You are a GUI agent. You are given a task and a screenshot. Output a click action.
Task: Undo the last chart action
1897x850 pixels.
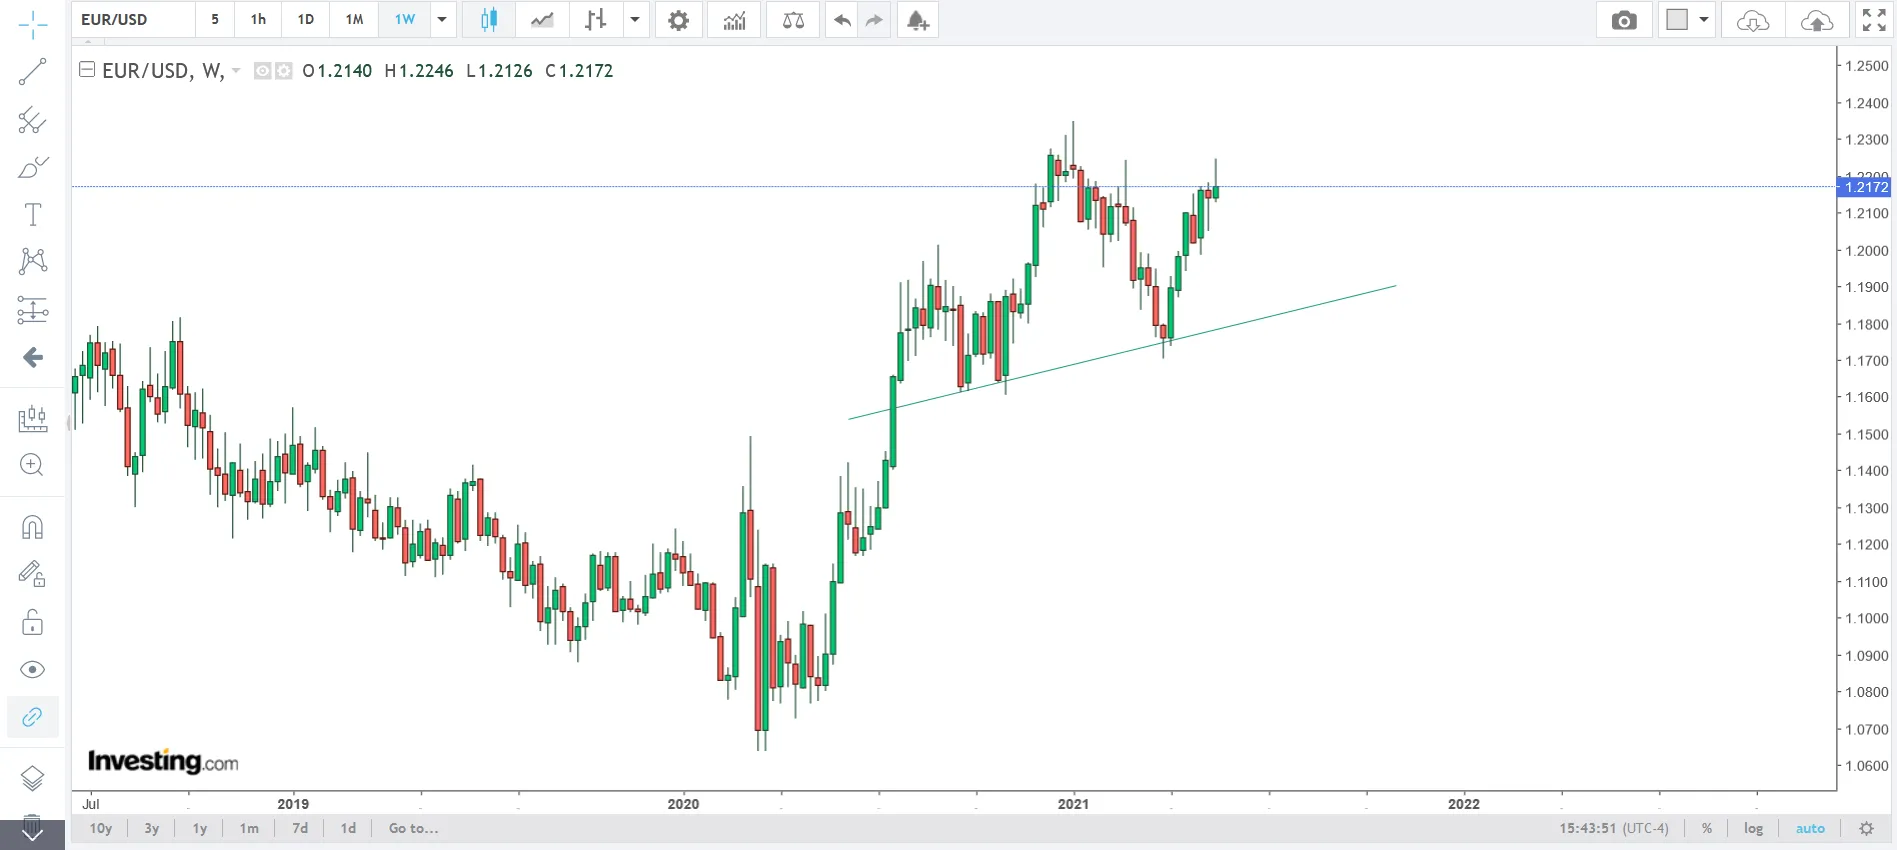pos(842,20)
